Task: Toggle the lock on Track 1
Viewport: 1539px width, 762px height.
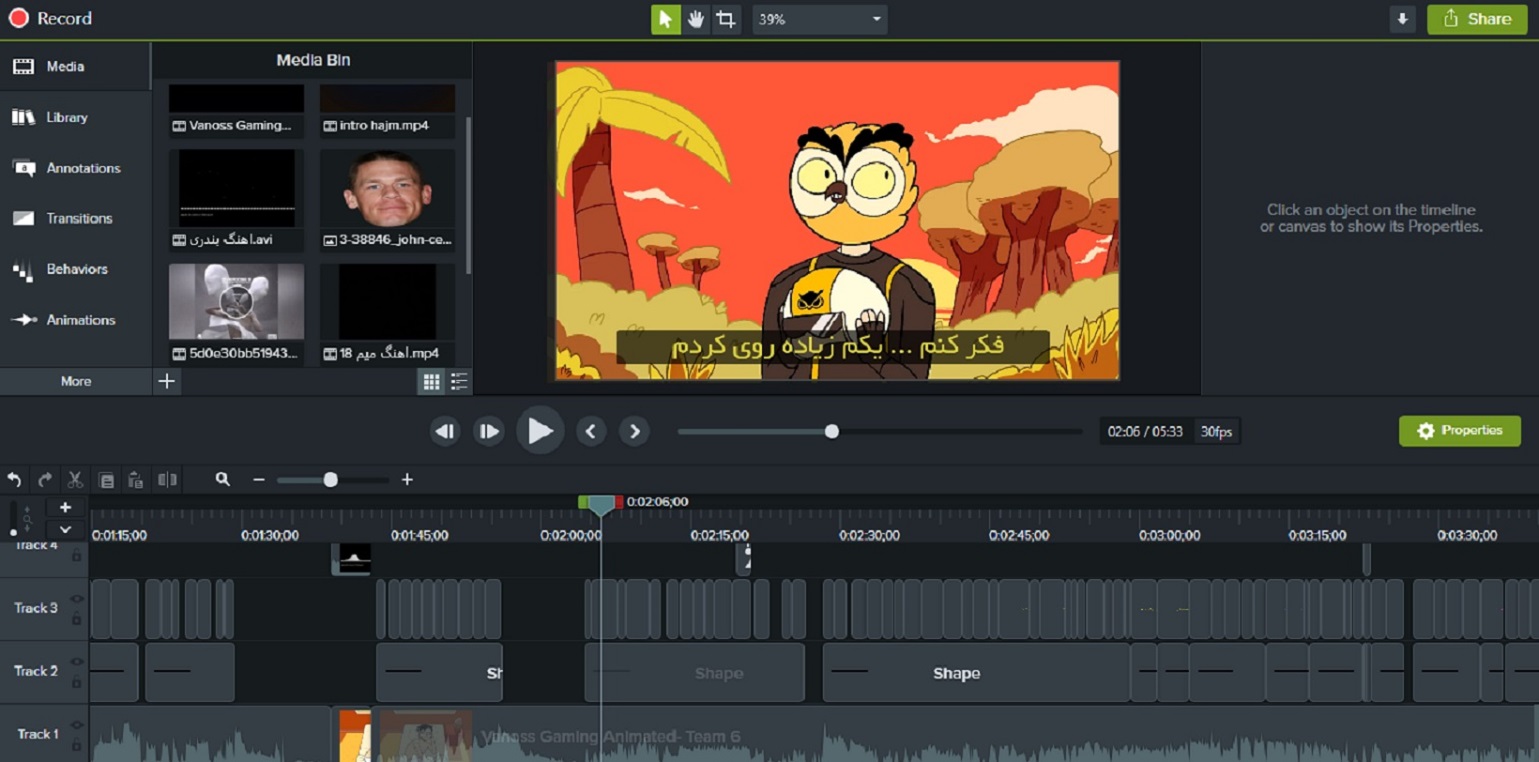Action: tap(76, 745)
